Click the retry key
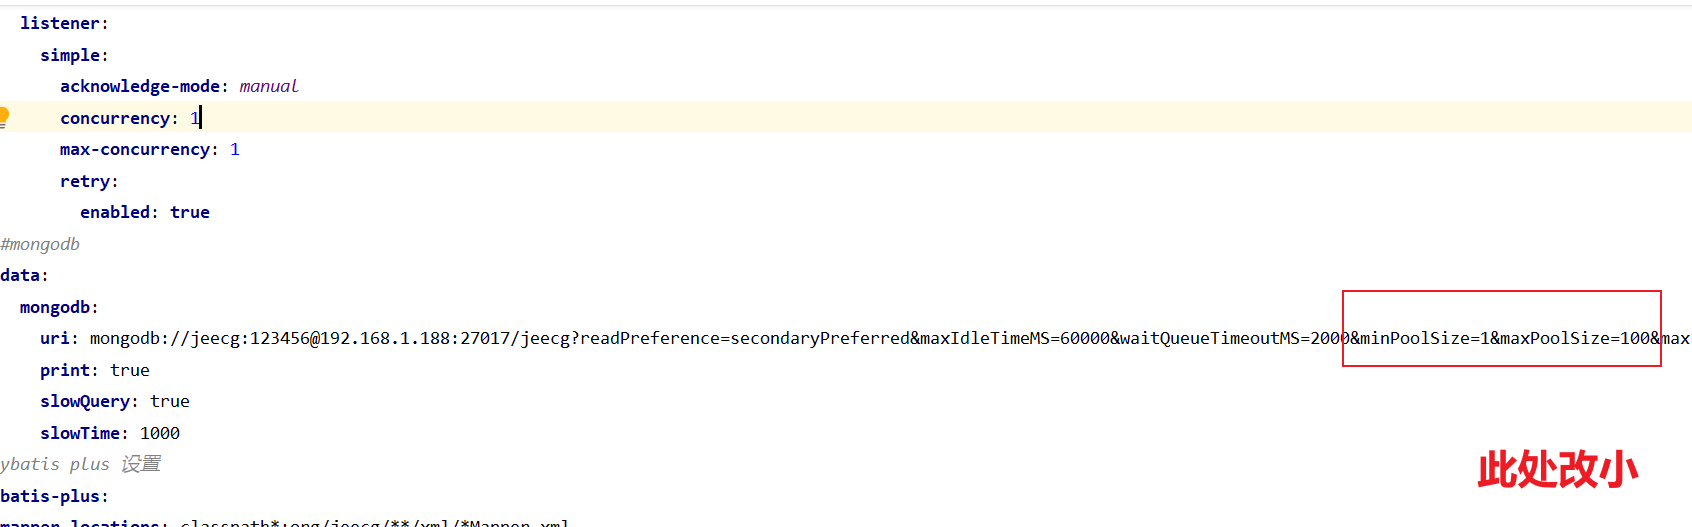 pos(85,181)
